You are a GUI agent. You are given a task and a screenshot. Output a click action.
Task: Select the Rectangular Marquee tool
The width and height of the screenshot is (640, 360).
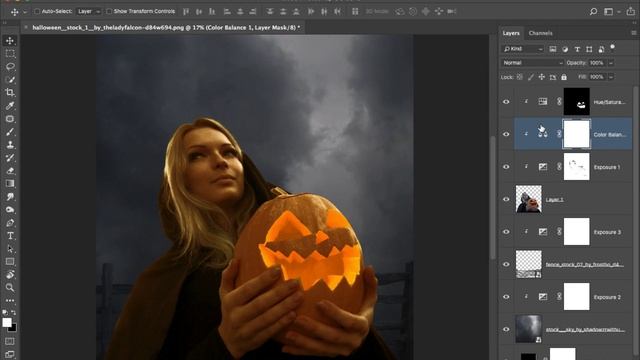10,53
